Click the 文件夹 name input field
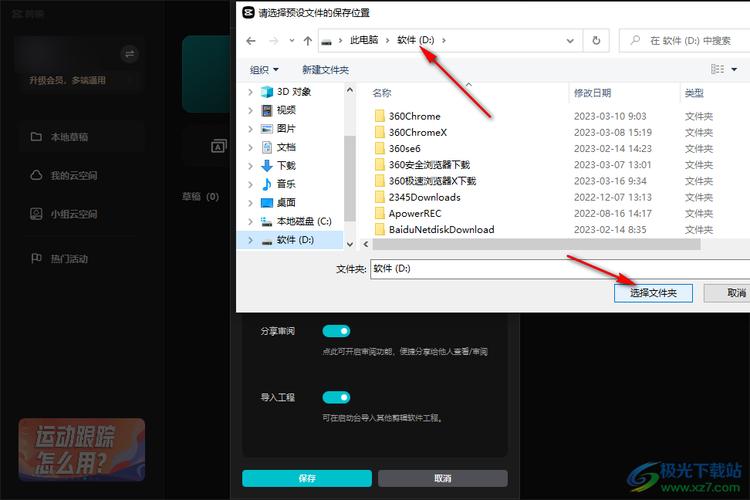The width and height of the screenshot is (750, 500). click(560, 269)
